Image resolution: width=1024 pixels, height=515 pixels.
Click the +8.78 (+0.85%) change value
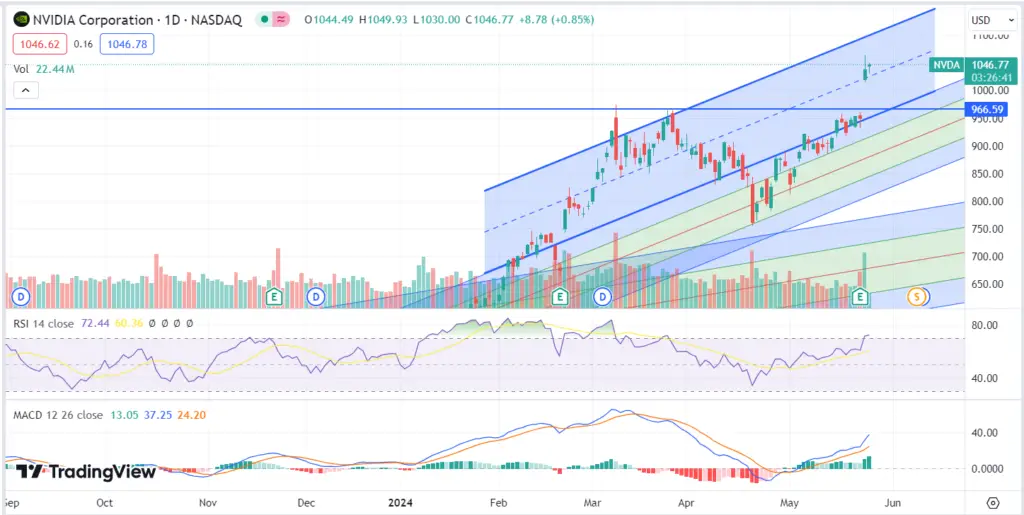coord(557,20)
